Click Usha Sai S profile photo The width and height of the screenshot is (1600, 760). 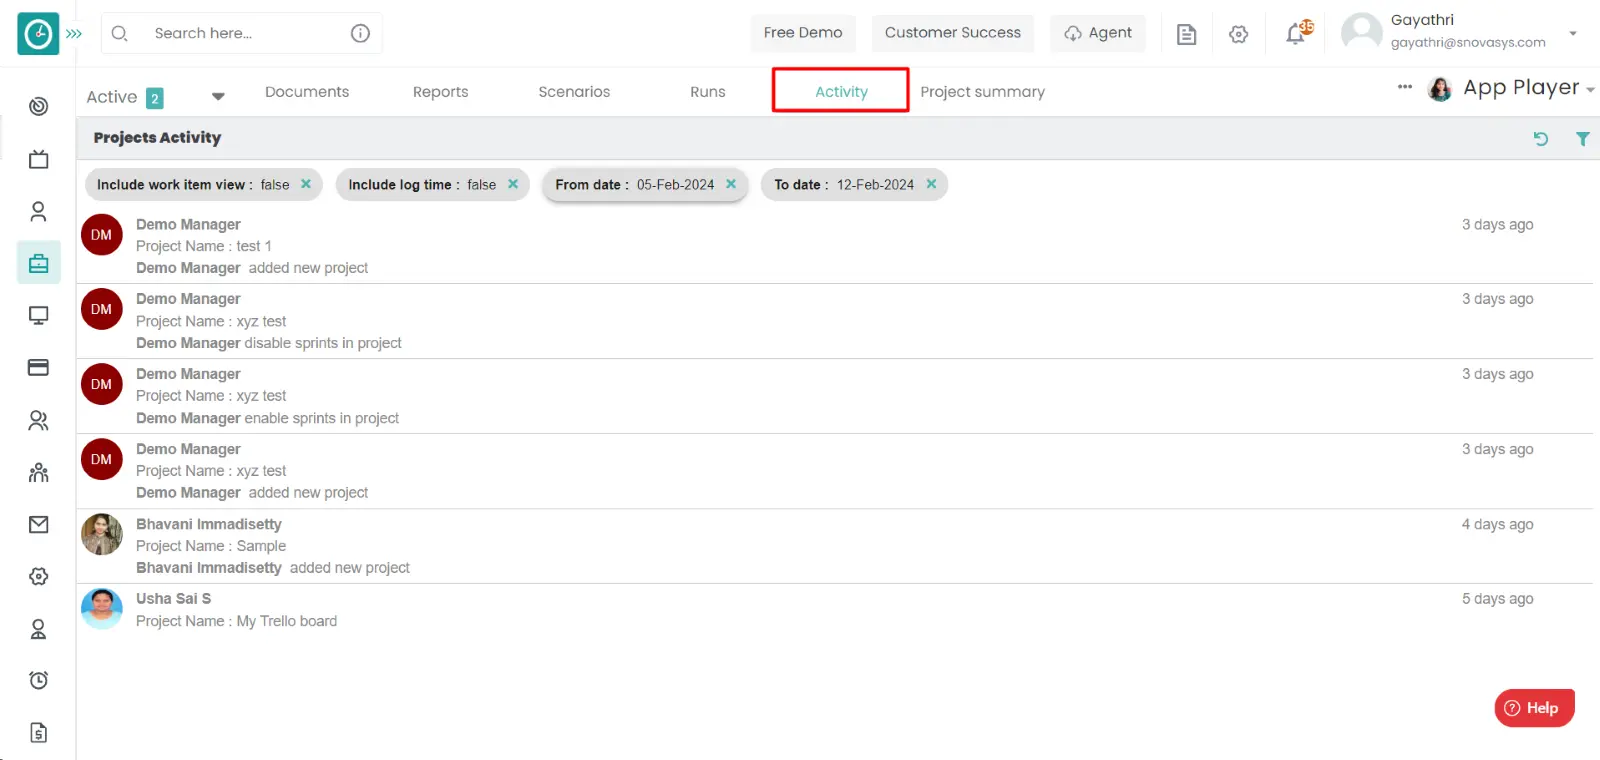coord(102,608)
